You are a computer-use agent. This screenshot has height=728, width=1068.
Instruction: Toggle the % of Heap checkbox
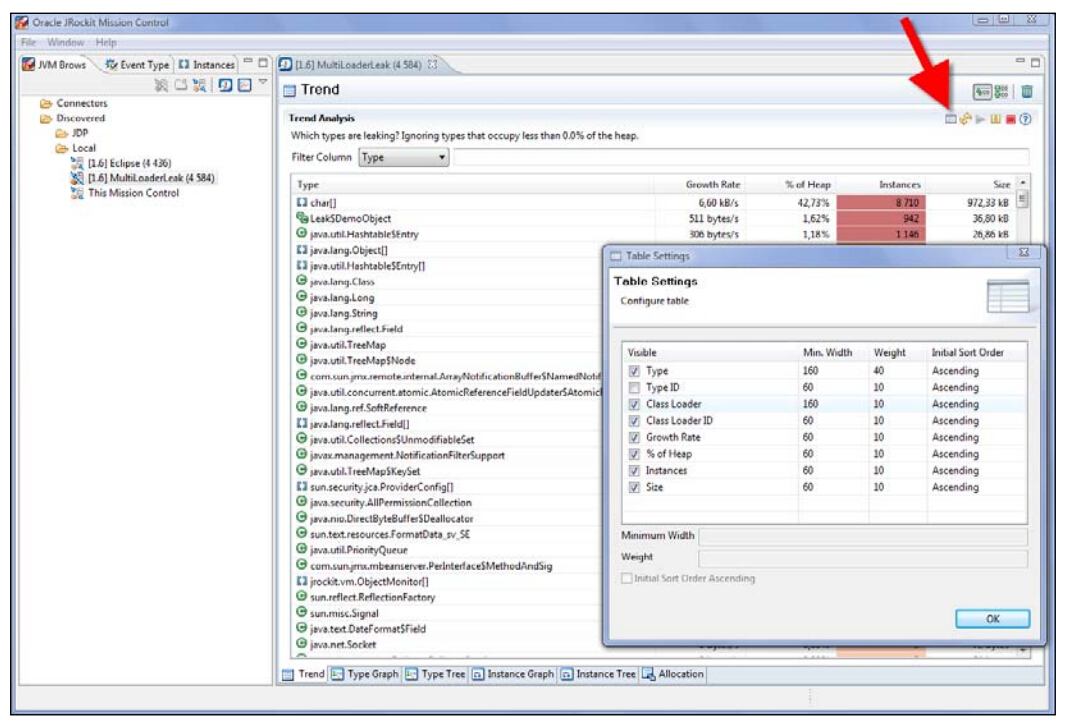coord(634,454)
